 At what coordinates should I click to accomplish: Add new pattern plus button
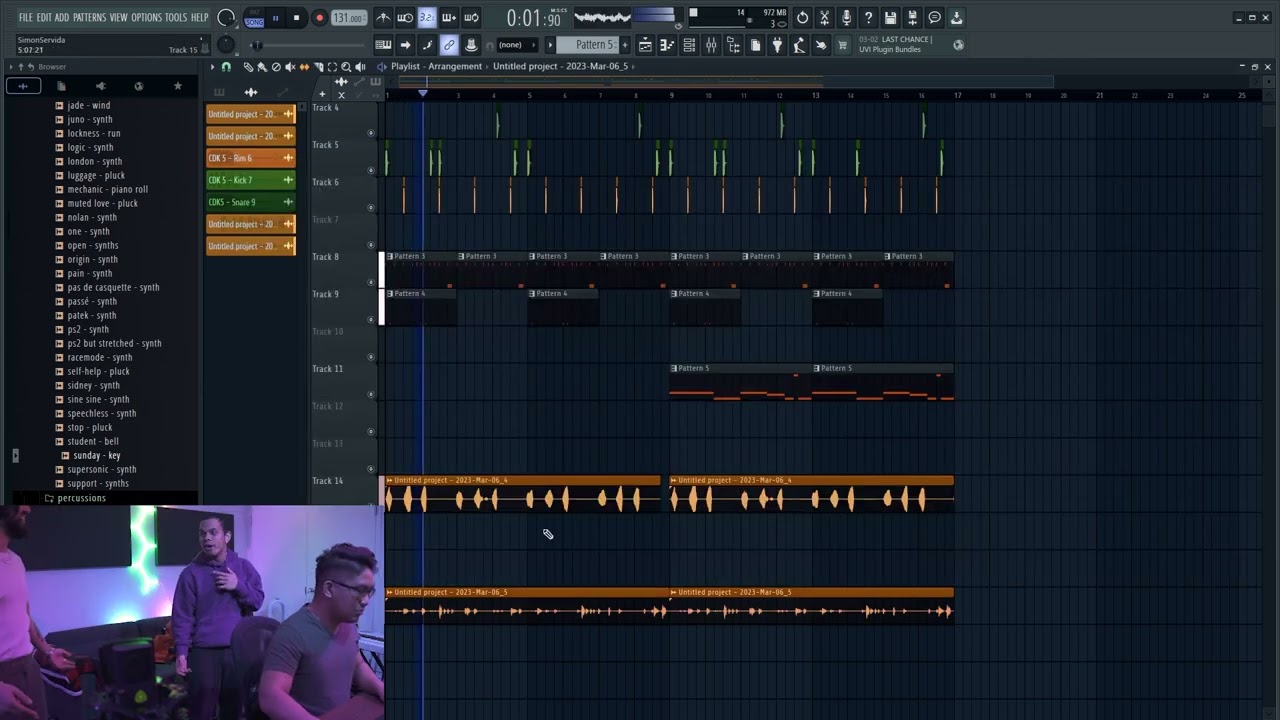pyautogui.click(x=625, y=45)
